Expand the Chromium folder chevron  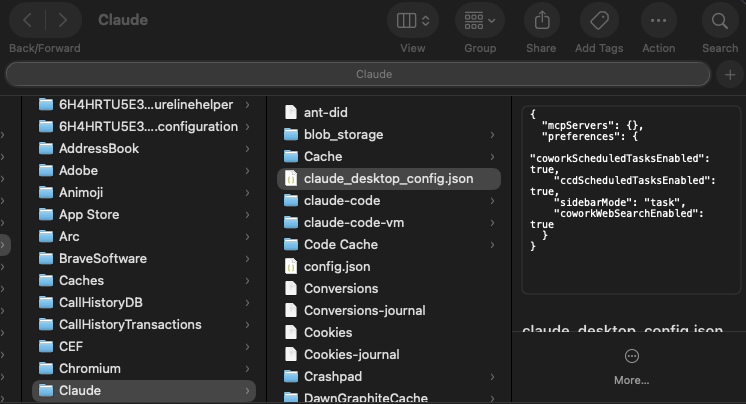(x=247, y=368)
